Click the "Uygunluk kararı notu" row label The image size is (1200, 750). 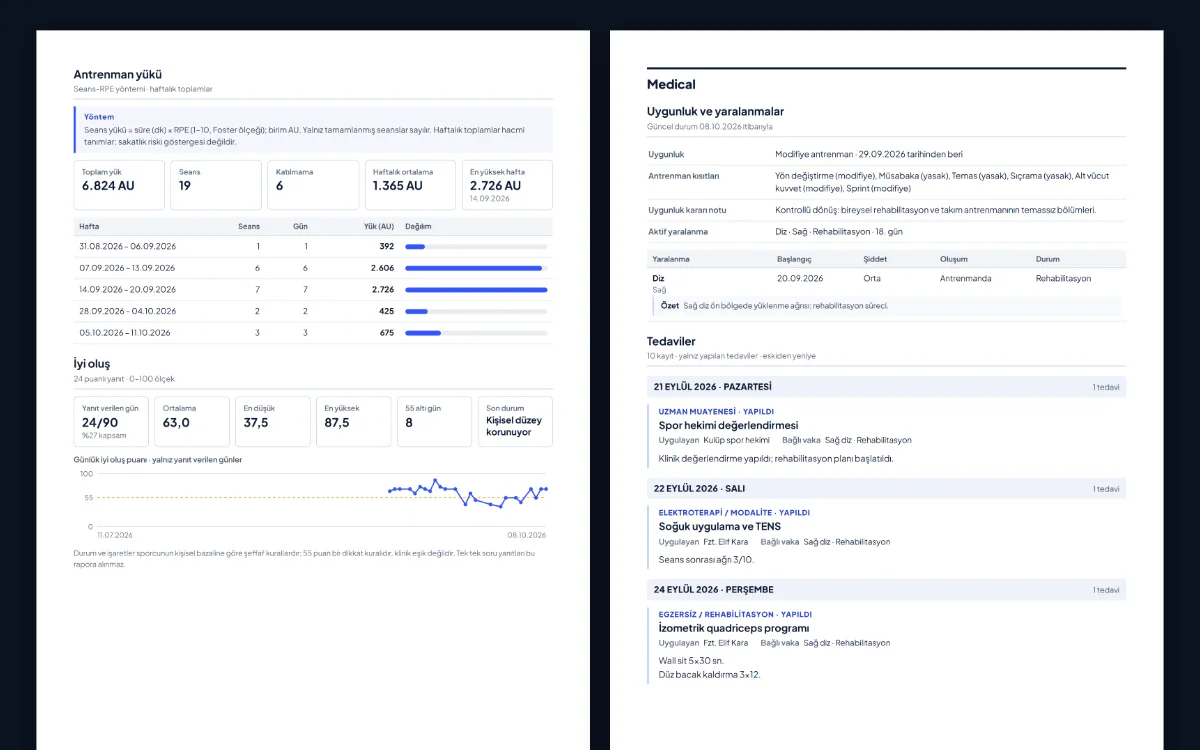pyautogui.click(x=688, y=210)
